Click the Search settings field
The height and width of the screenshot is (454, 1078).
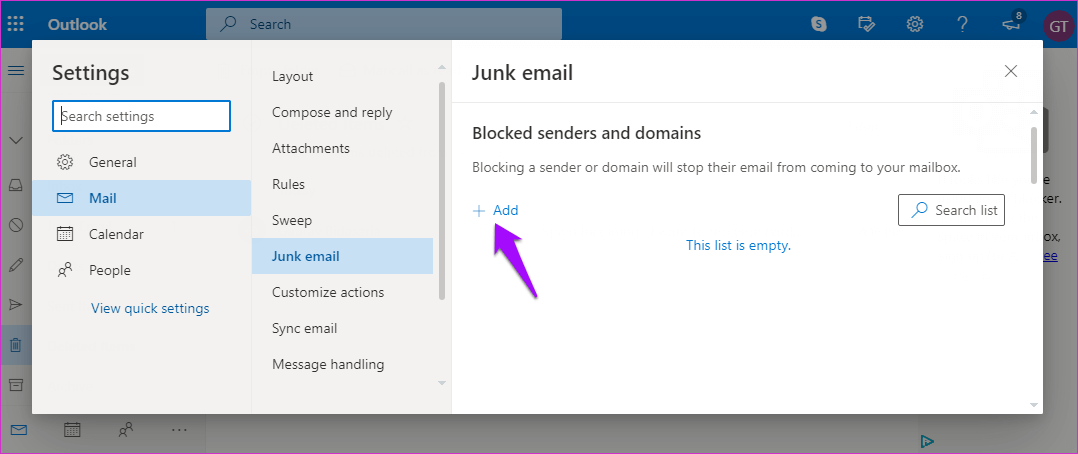142,116
